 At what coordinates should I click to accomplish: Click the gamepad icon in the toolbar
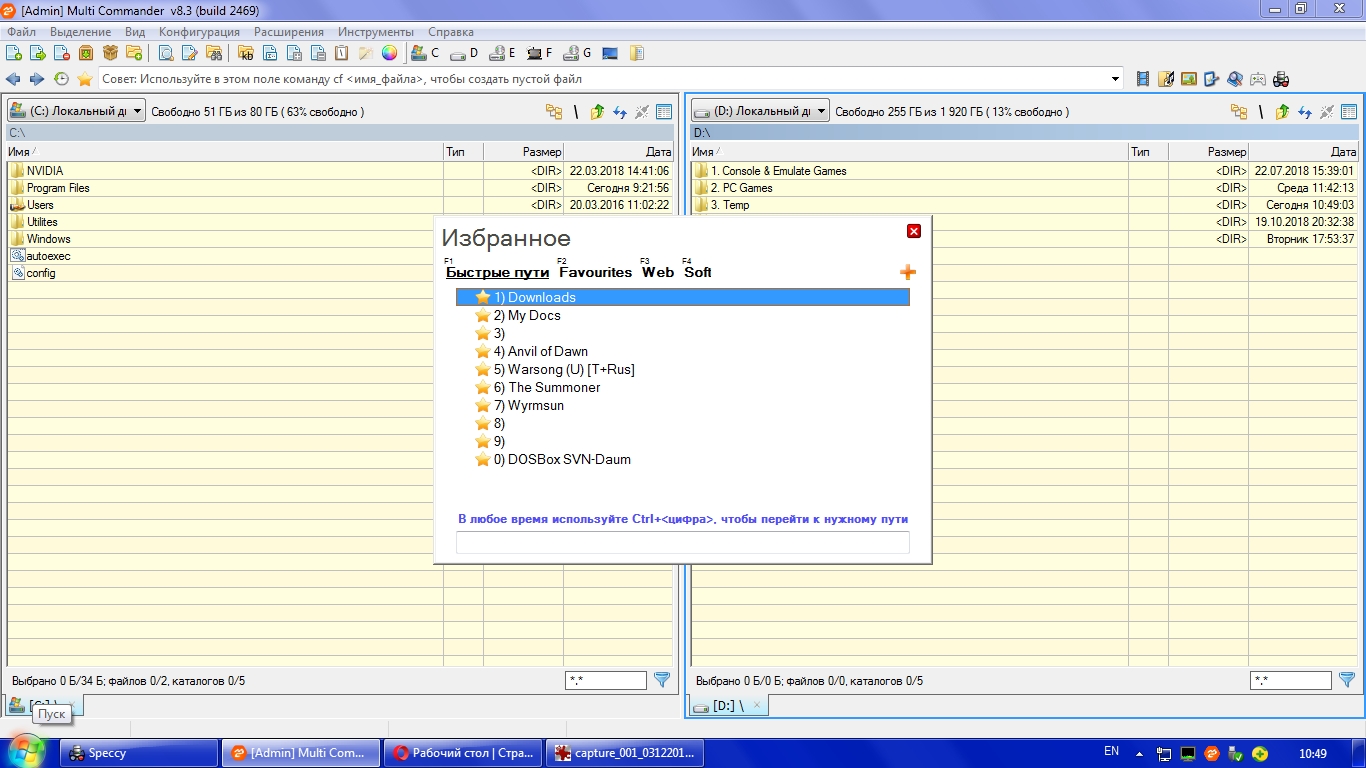click(x=1258, y=79)
